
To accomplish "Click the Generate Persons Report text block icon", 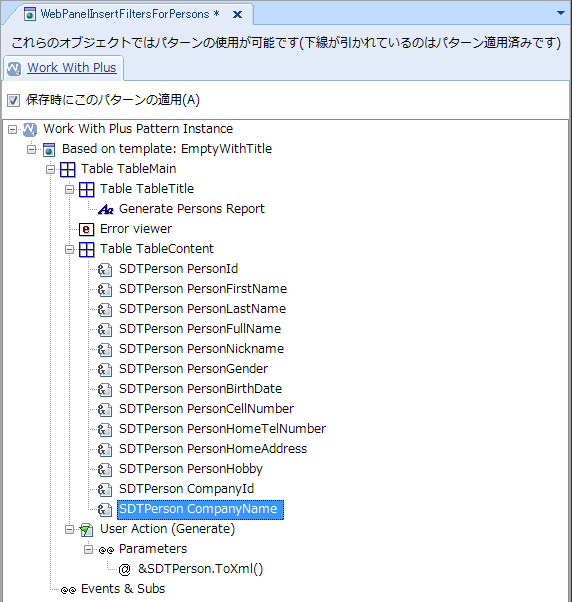I will pos(106,209).
